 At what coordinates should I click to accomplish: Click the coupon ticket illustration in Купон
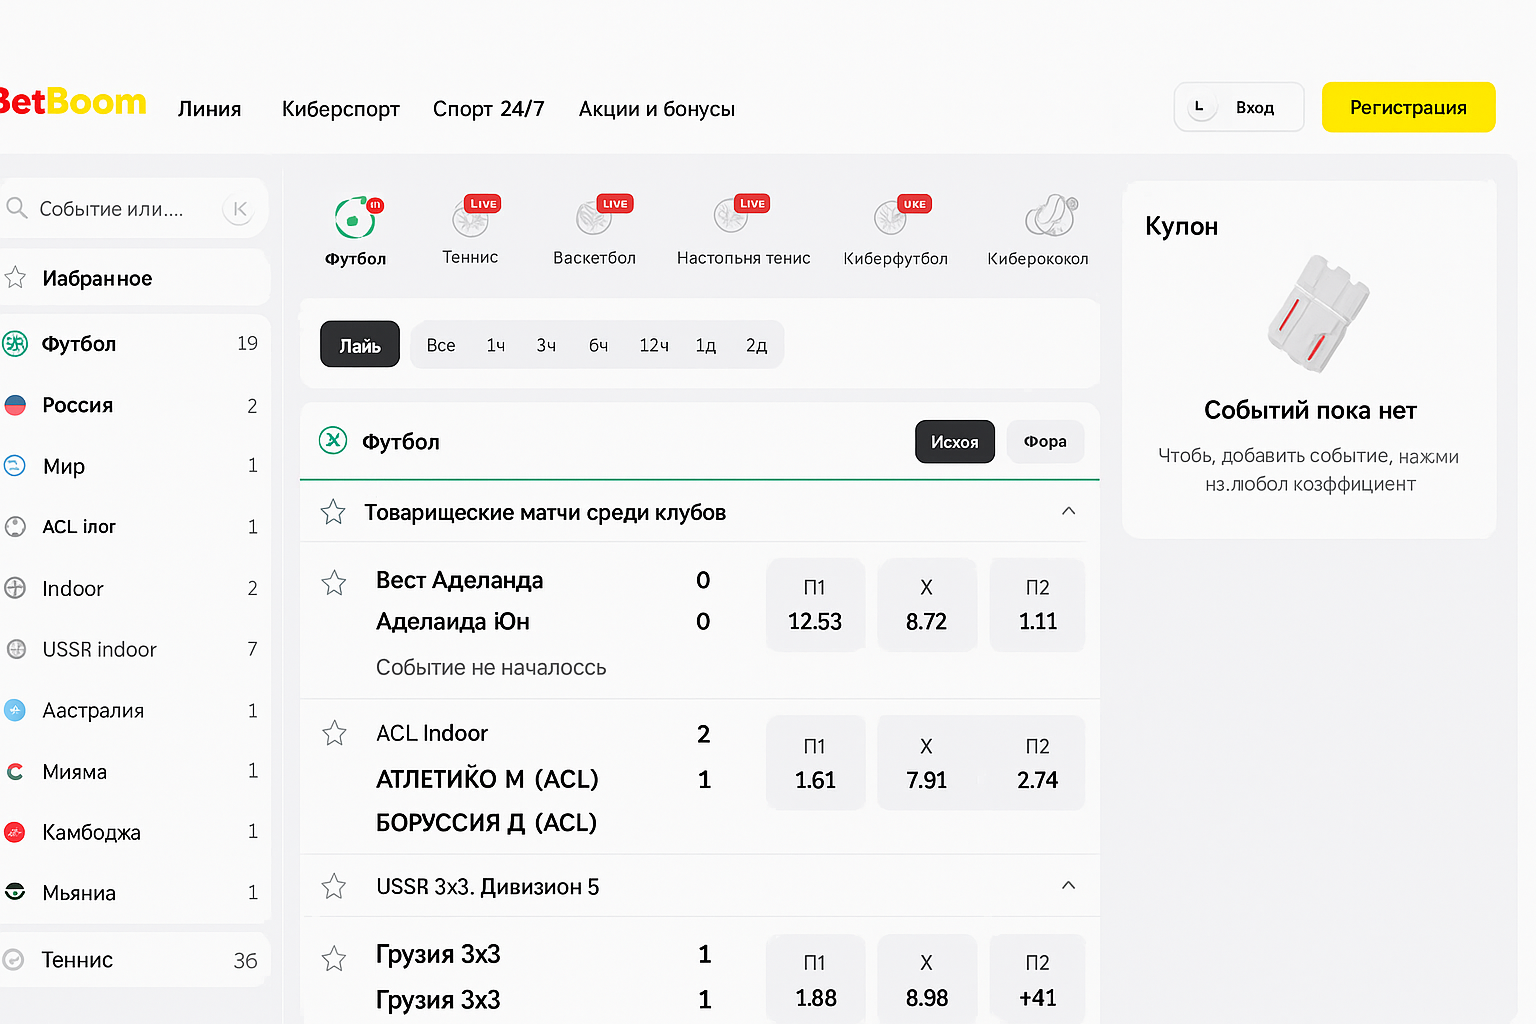(x=1317, y=313)
